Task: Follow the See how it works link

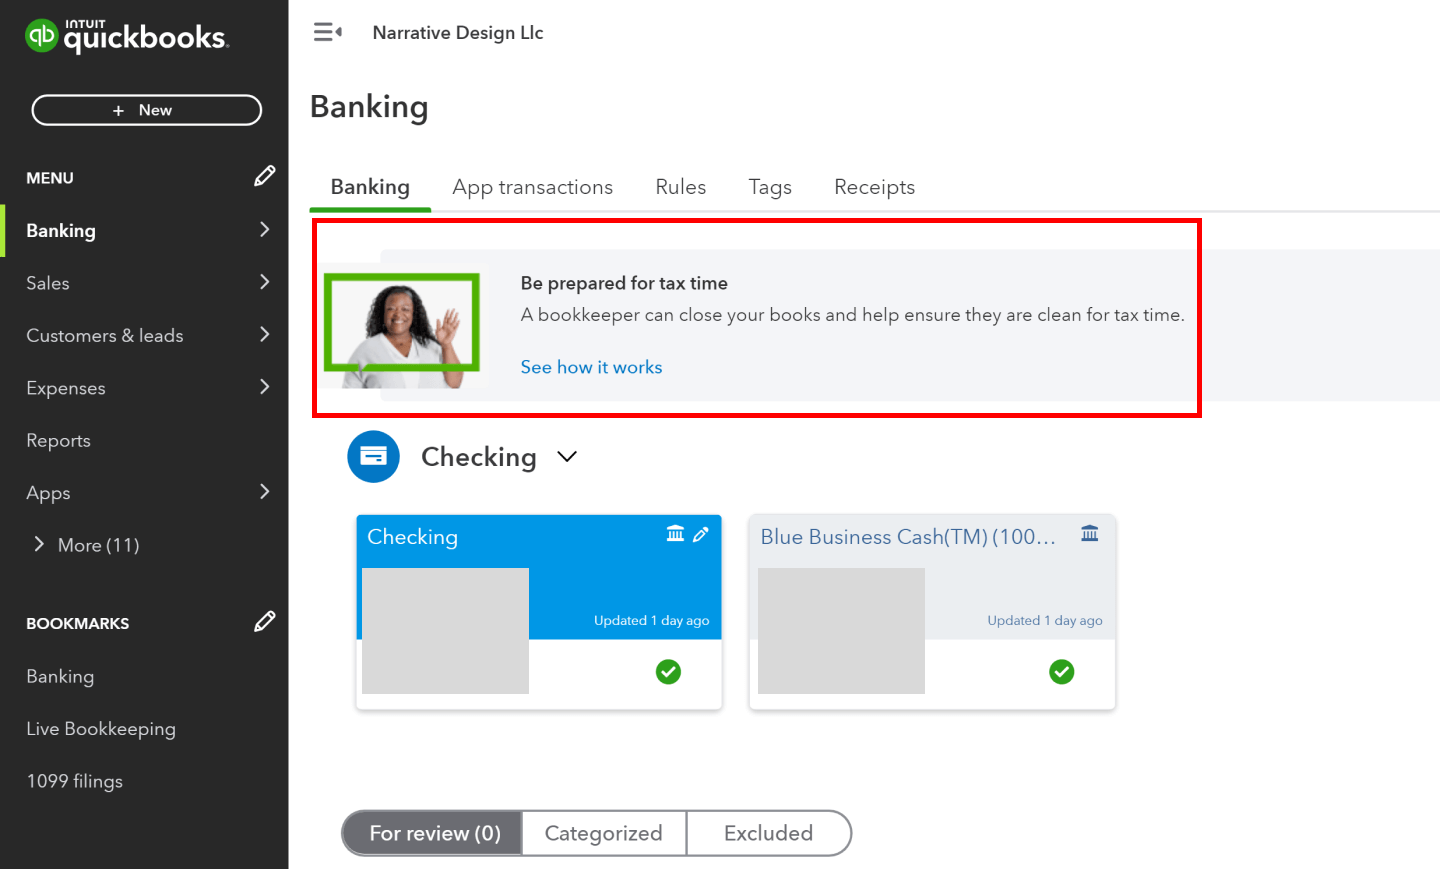Action: click(591, 367)
